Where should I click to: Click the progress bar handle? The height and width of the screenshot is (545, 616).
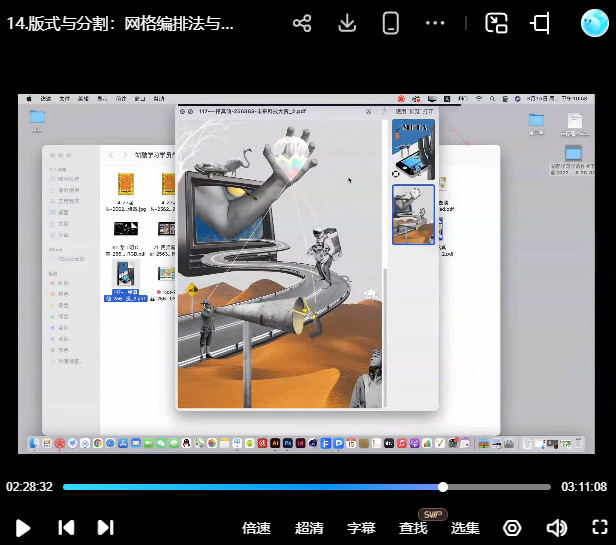443,487
